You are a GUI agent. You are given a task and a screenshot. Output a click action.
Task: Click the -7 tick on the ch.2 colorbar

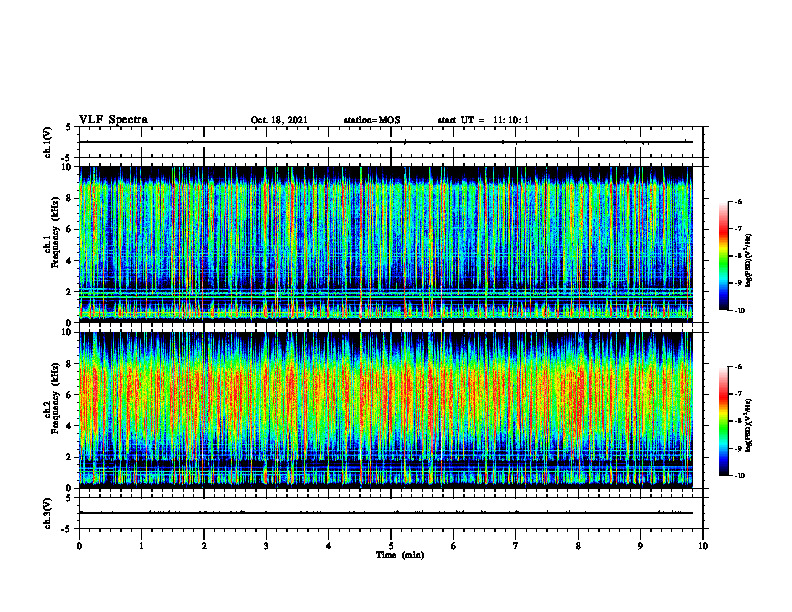click(x=738, y=394)
